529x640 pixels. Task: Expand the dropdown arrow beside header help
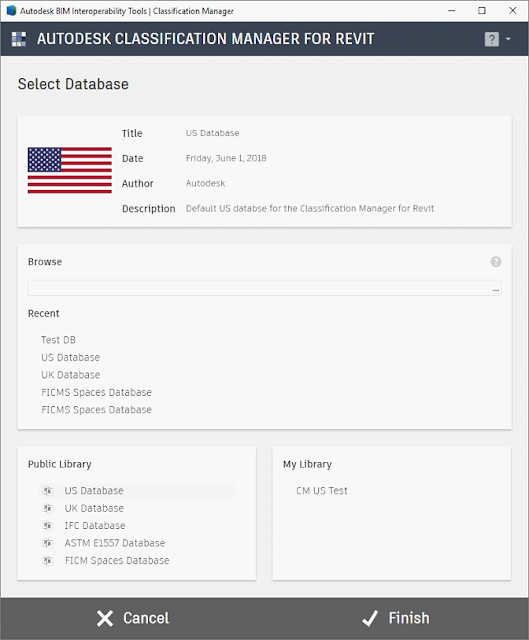(x=508, y=39)
